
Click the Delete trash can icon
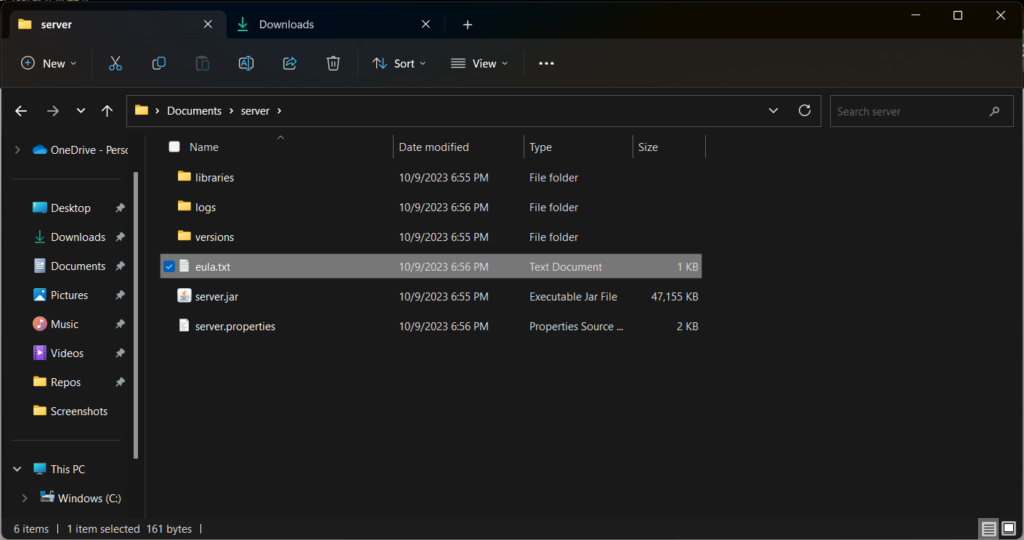[x=333, y=63]
